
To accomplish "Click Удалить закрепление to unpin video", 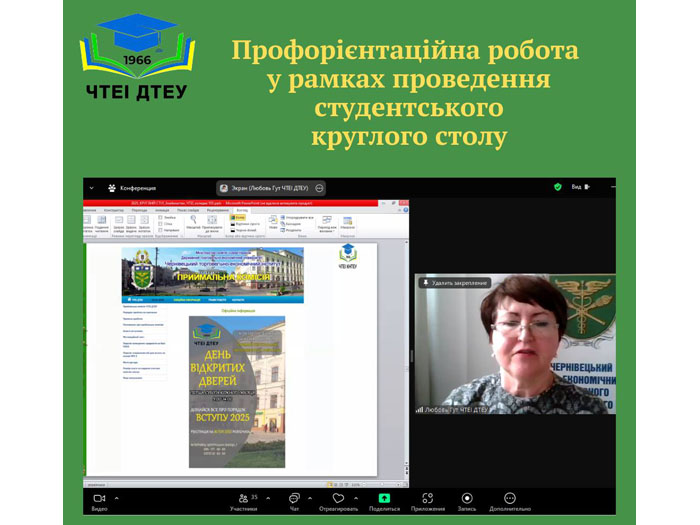I will 458,283.
